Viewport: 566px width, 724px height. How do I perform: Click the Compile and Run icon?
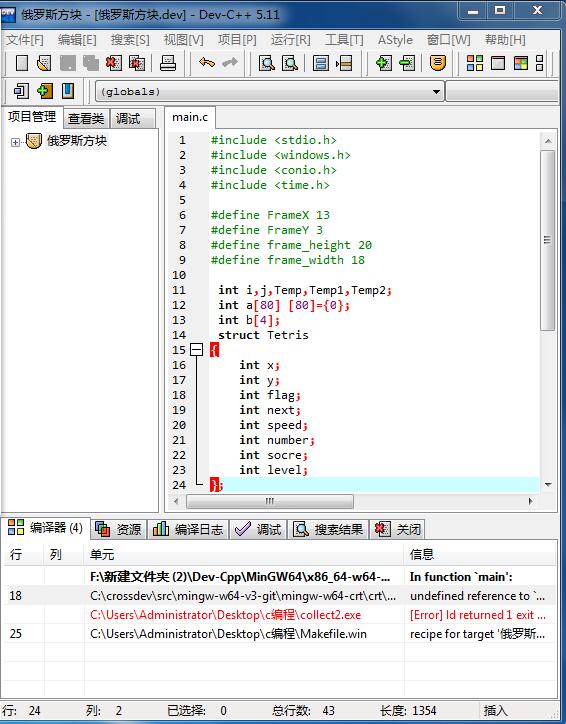pos(521,63)
